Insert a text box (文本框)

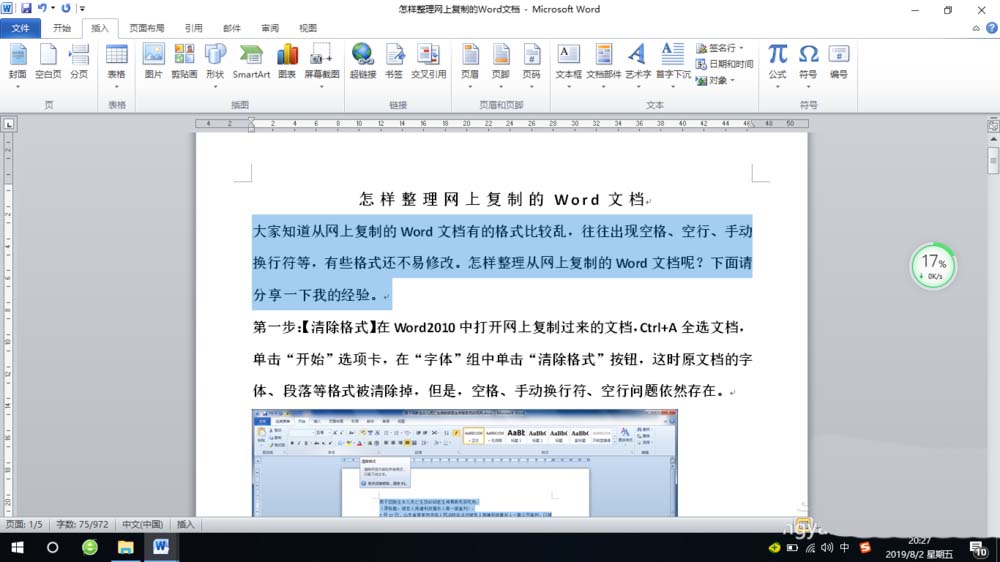click(x=568, y=65)
